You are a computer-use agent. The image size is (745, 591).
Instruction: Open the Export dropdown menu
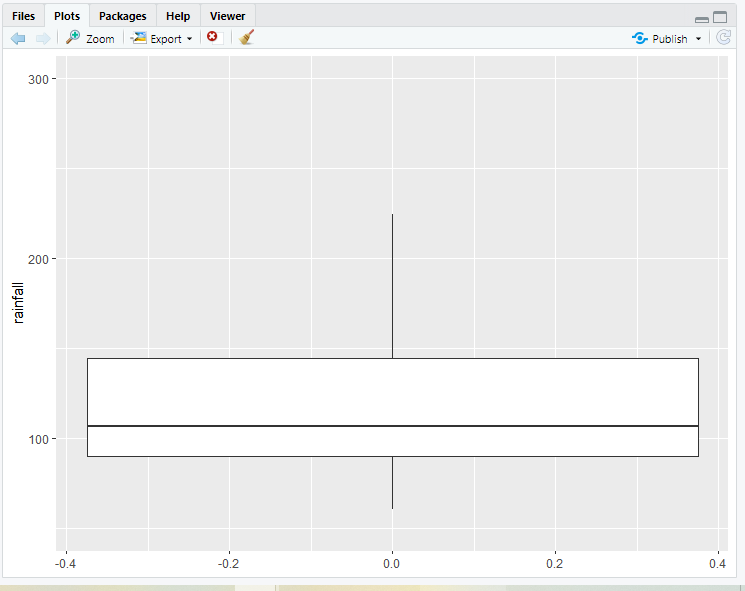[x=162, y=38]
